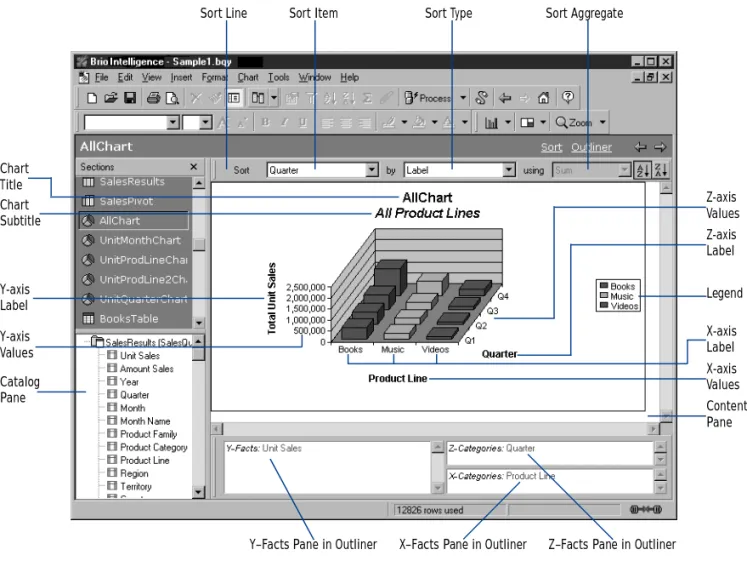747x561 pixels.
Task: Select the UnitMonthChart section
Action: pyautogui.click(x=140, y=240)
